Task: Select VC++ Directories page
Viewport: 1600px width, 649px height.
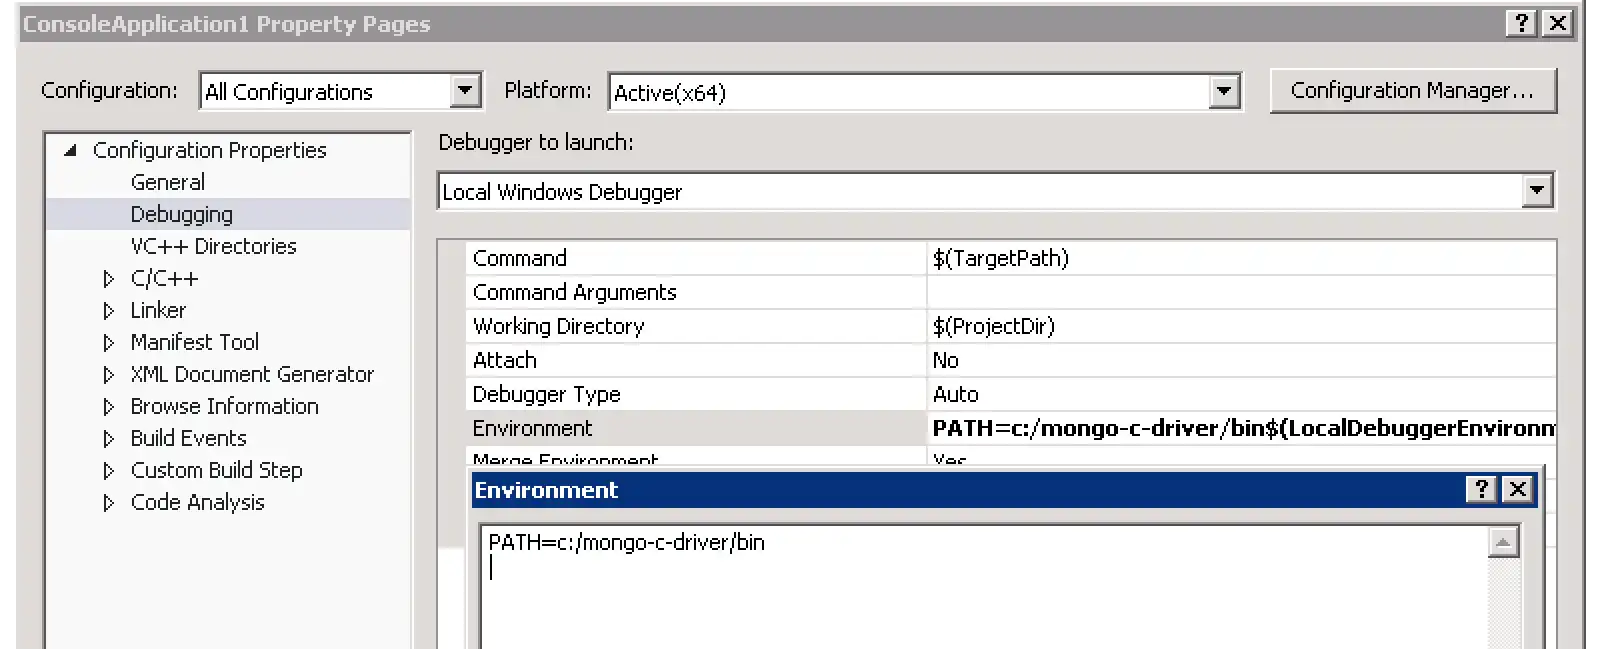Action: (x=213, y=246)
